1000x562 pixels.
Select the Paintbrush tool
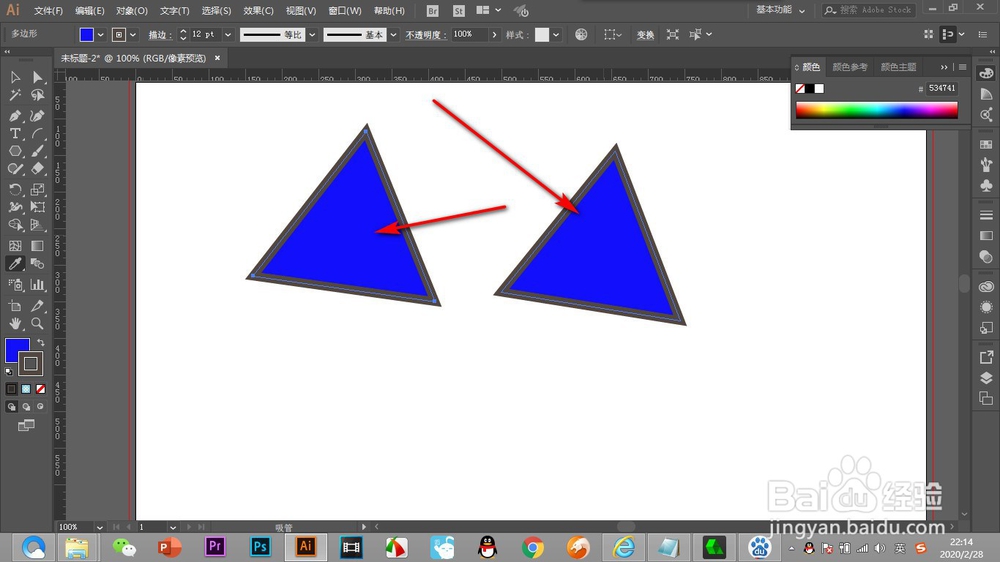pos(38,151)
